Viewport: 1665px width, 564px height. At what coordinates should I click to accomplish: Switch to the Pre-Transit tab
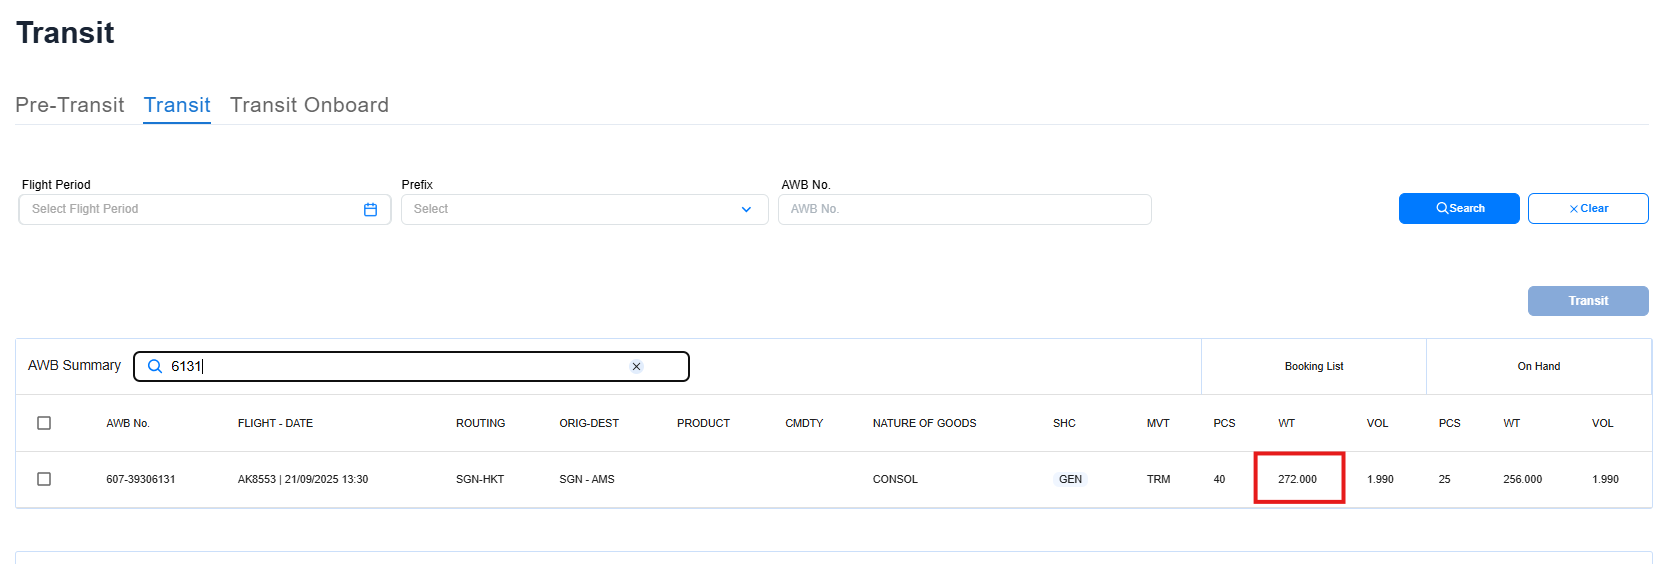point(70,105)
